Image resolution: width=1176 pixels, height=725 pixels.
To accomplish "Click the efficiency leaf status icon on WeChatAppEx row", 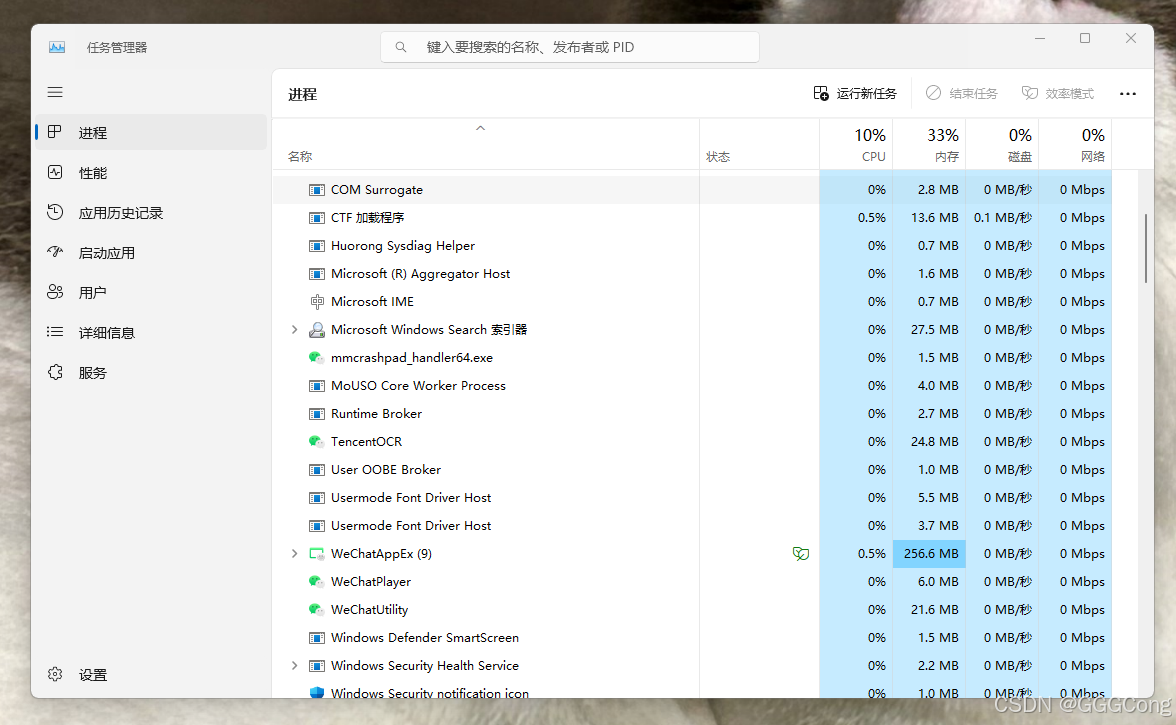I will point(801,554).
